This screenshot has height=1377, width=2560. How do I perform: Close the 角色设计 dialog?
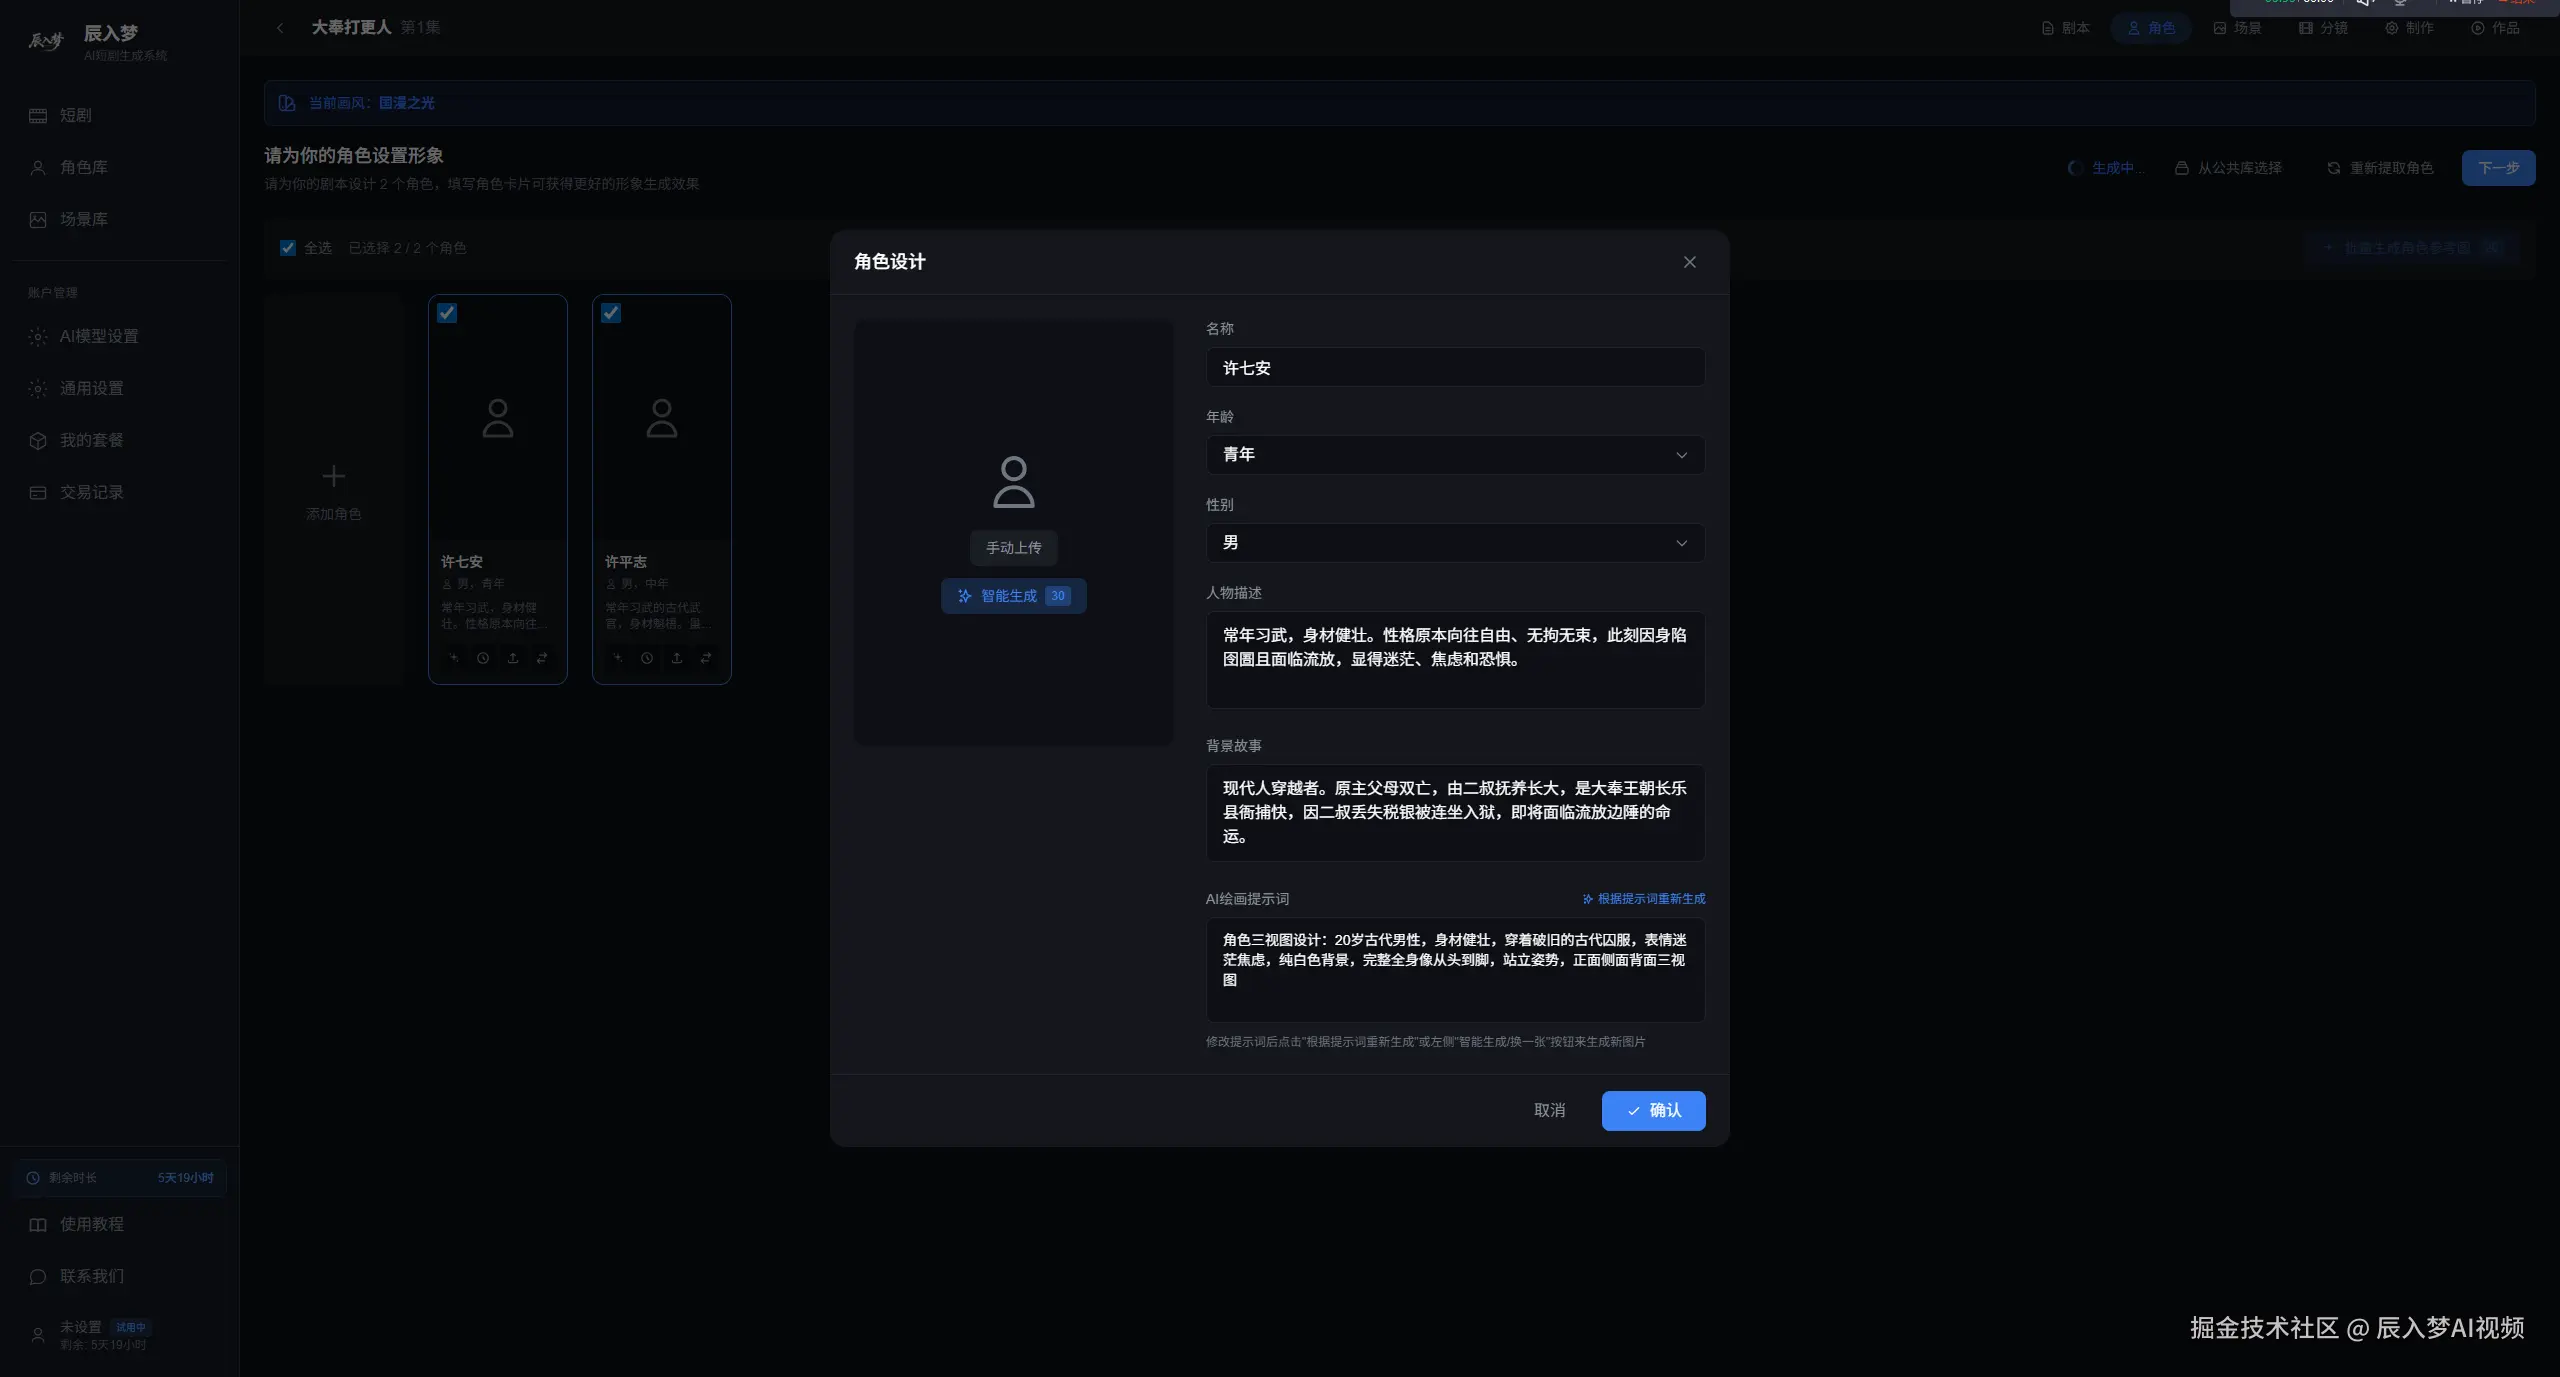[x=1689, y=262]
